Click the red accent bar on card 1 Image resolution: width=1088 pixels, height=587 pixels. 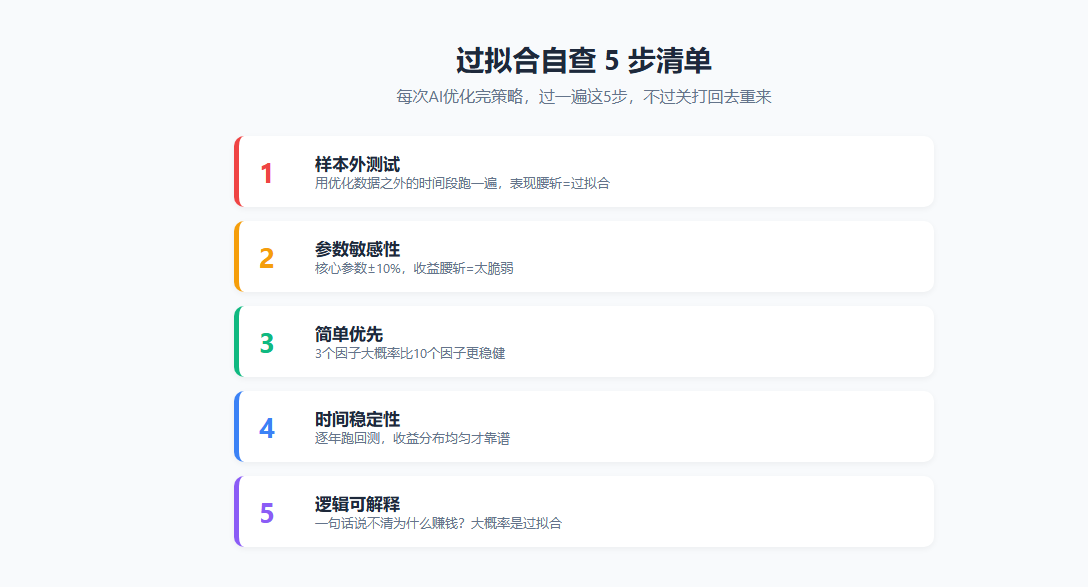point(237,171)
